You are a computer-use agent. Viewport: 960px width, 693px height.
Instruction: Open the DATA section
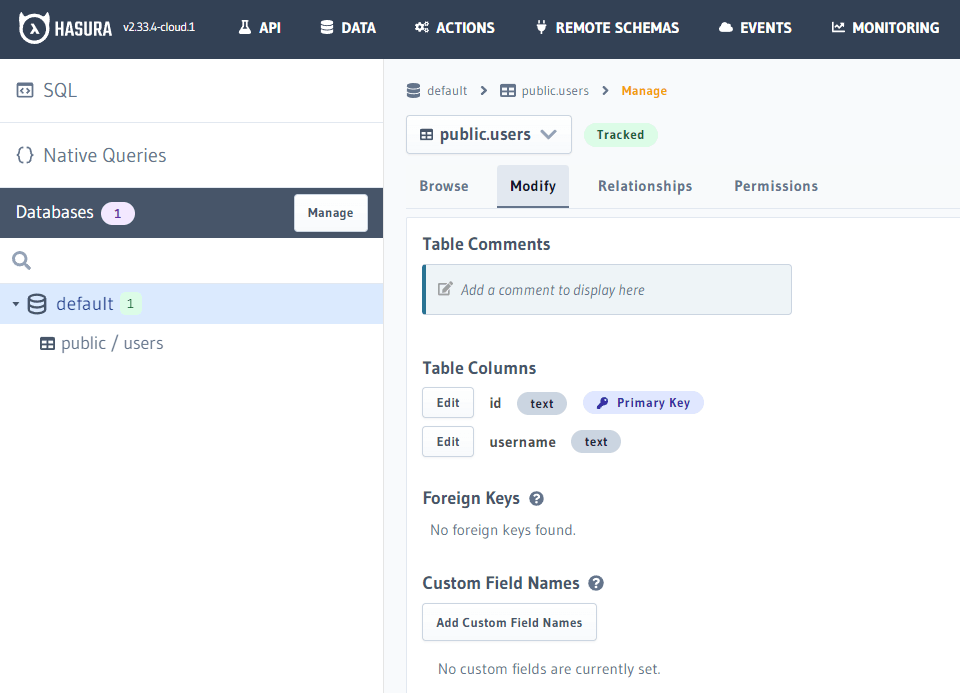pyautogui.click(x=348, y=28)
